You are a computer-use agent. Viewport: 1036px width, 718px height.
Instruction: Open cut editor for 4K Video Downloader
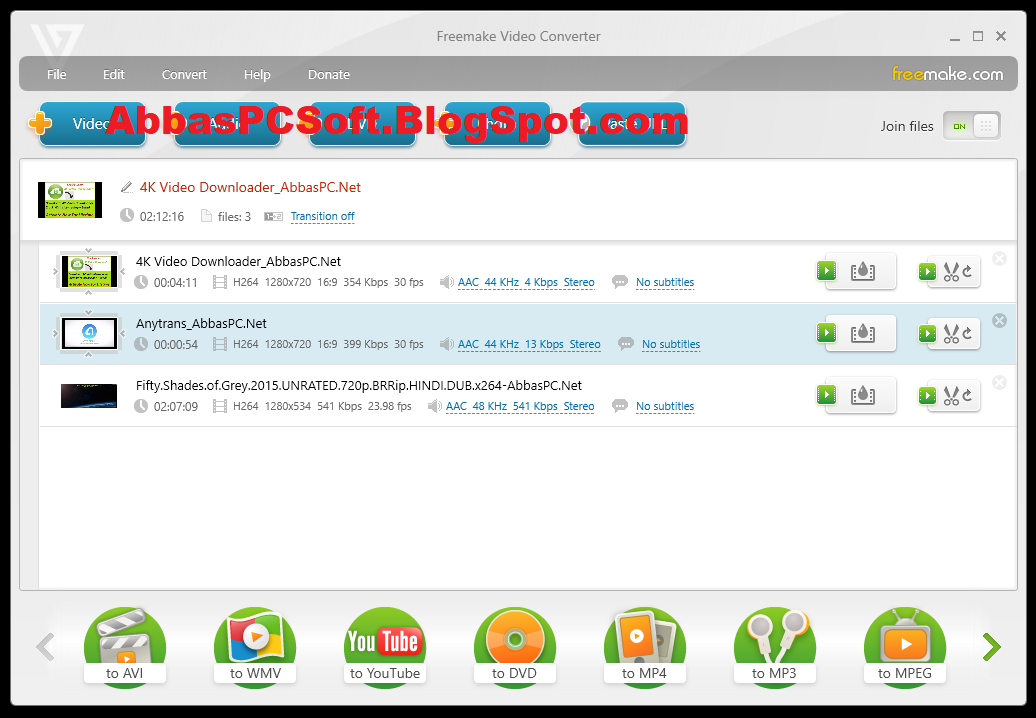949,271
